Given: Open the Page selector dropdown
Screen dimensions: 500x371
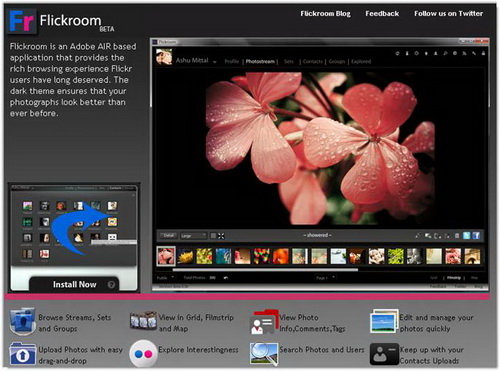Looking at the screenshot, I should (325, 278).
